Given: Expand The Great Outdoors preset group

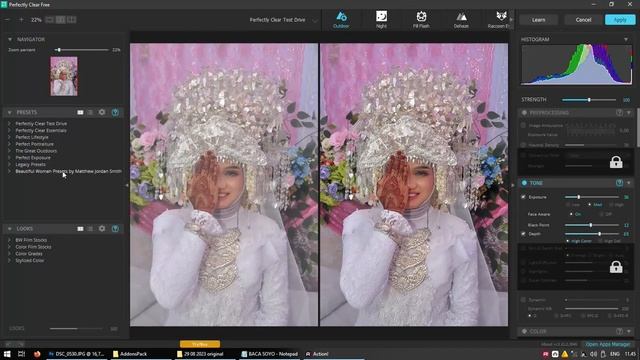Looking at the screenshot, I should tap(9, 151).
